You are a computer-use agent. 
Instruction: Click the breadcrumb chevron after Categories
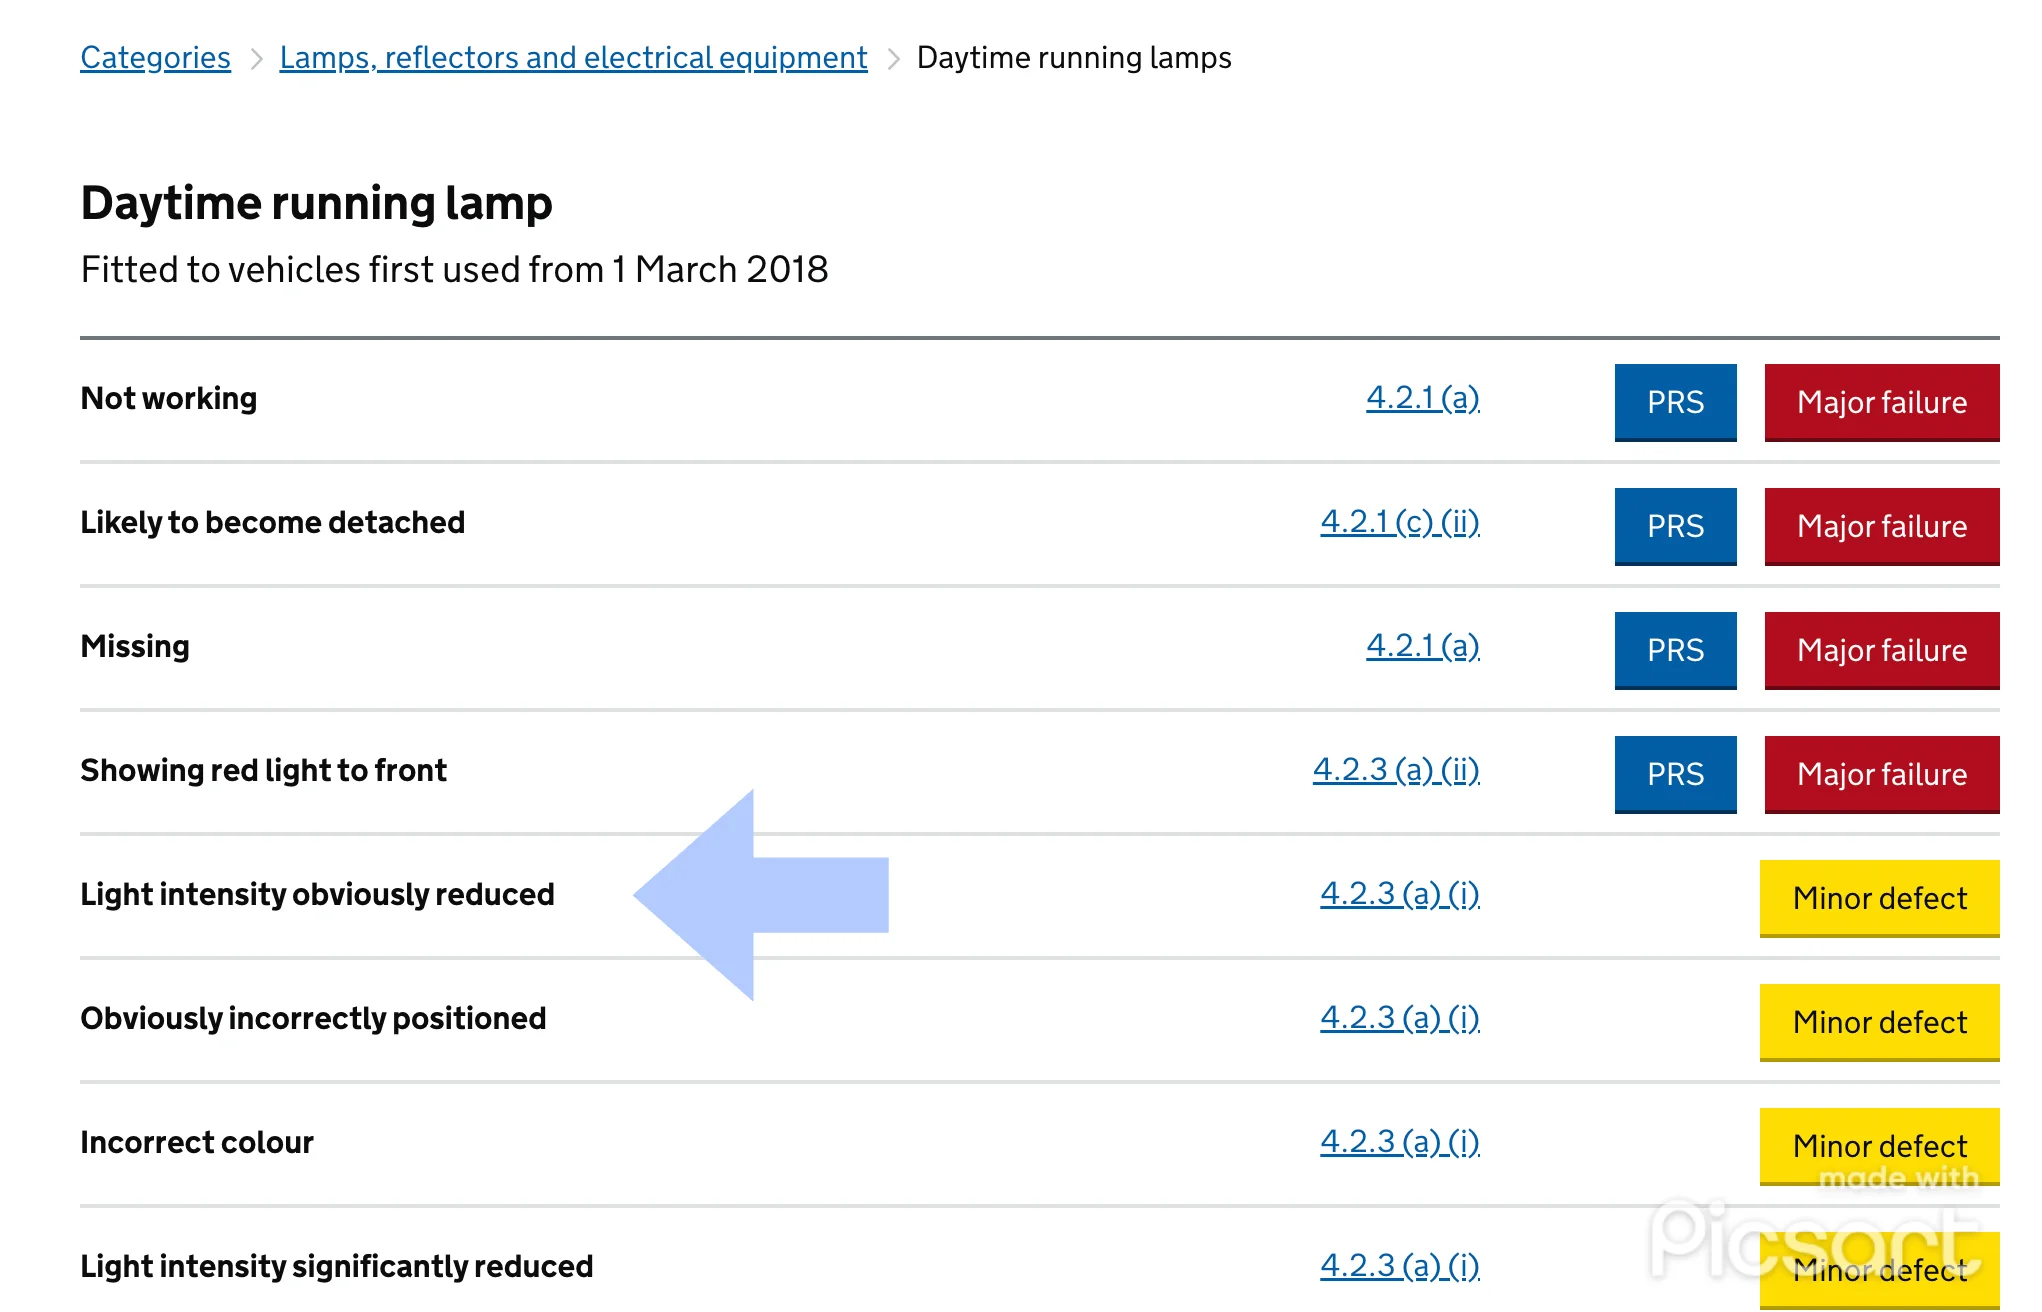pyautogui.click(x=256, y=59)
